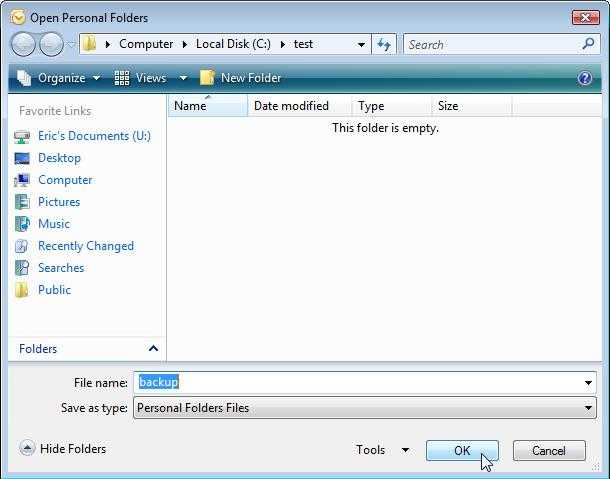The height and width of the screenshot is (479, 610).
Task: Confirm with the OK button
Action: click(462, 451)
